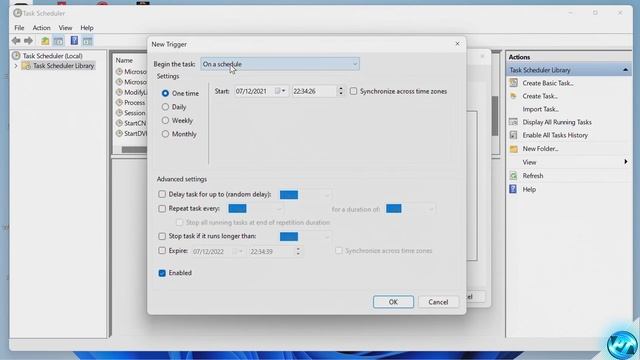Click the Refresh icon in Actions pane
Viewport: 640px width, 360px height.
pos(513,176)
